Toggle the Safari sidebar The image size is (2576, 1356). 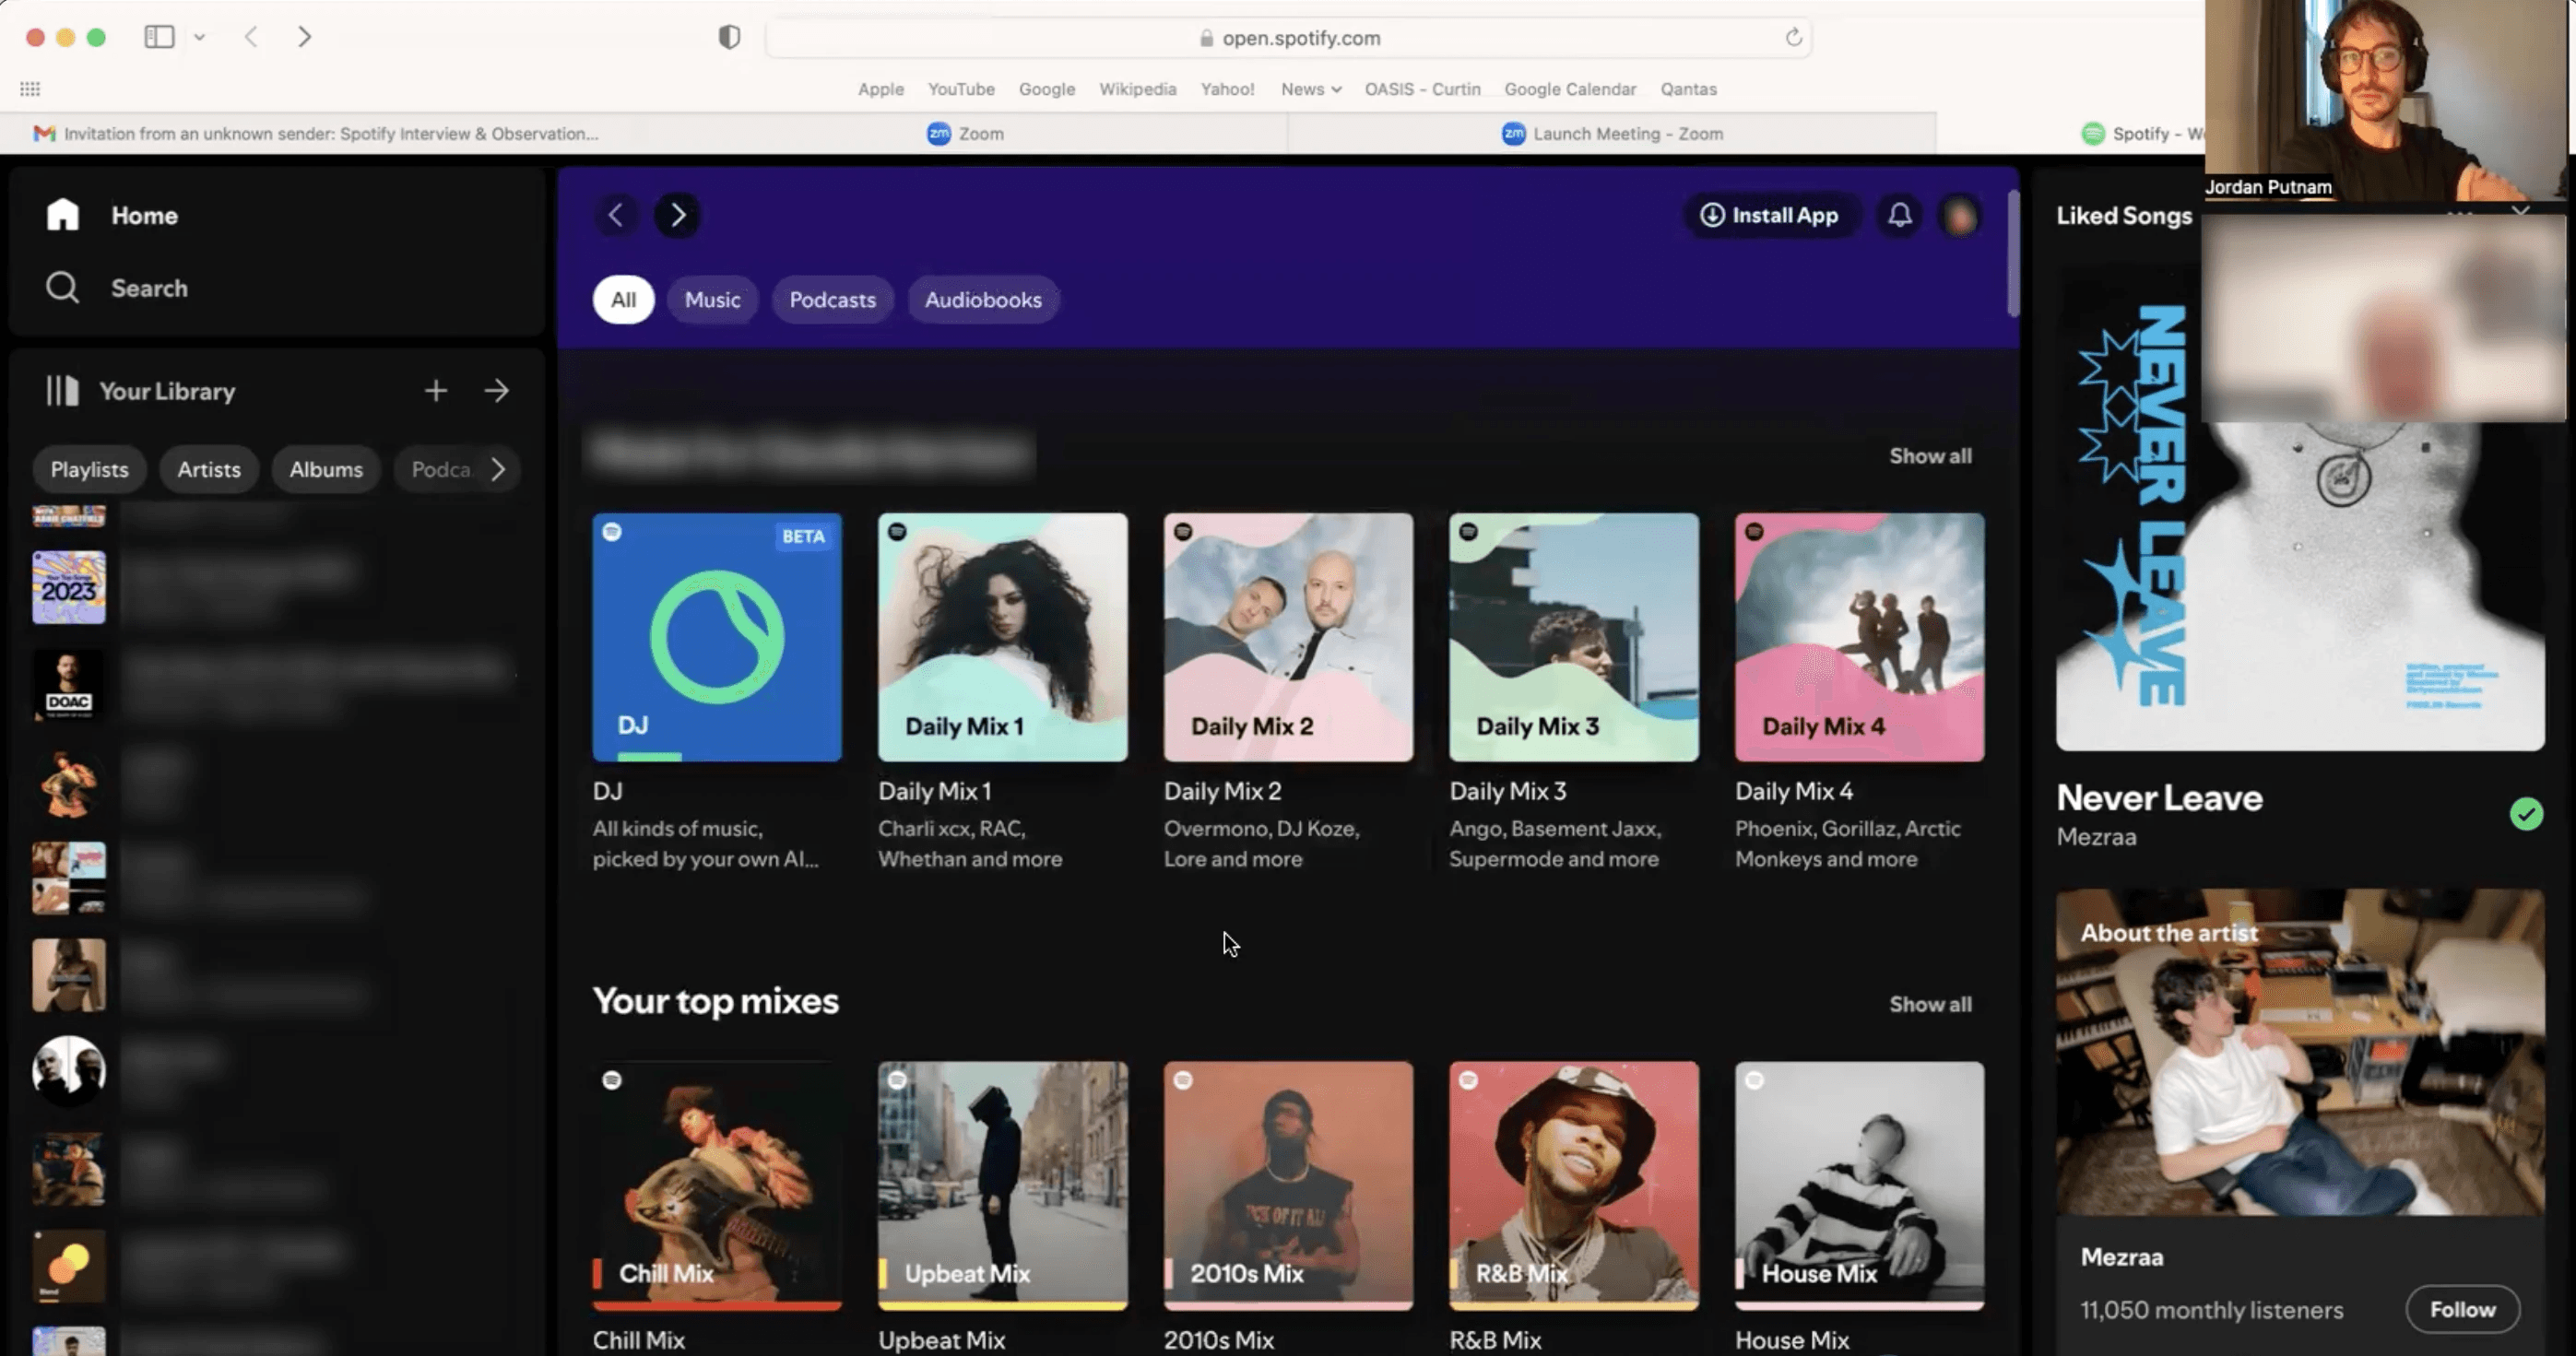pos(159,37)
